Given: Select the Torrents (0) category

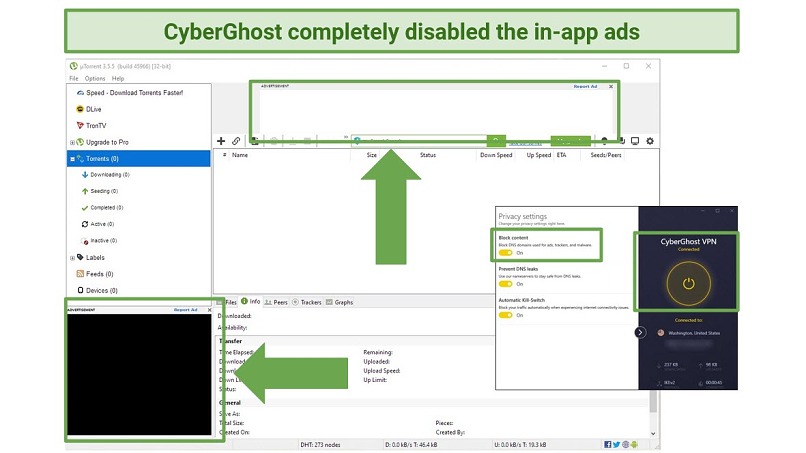Looking at the screenshot, I should 139,158.
